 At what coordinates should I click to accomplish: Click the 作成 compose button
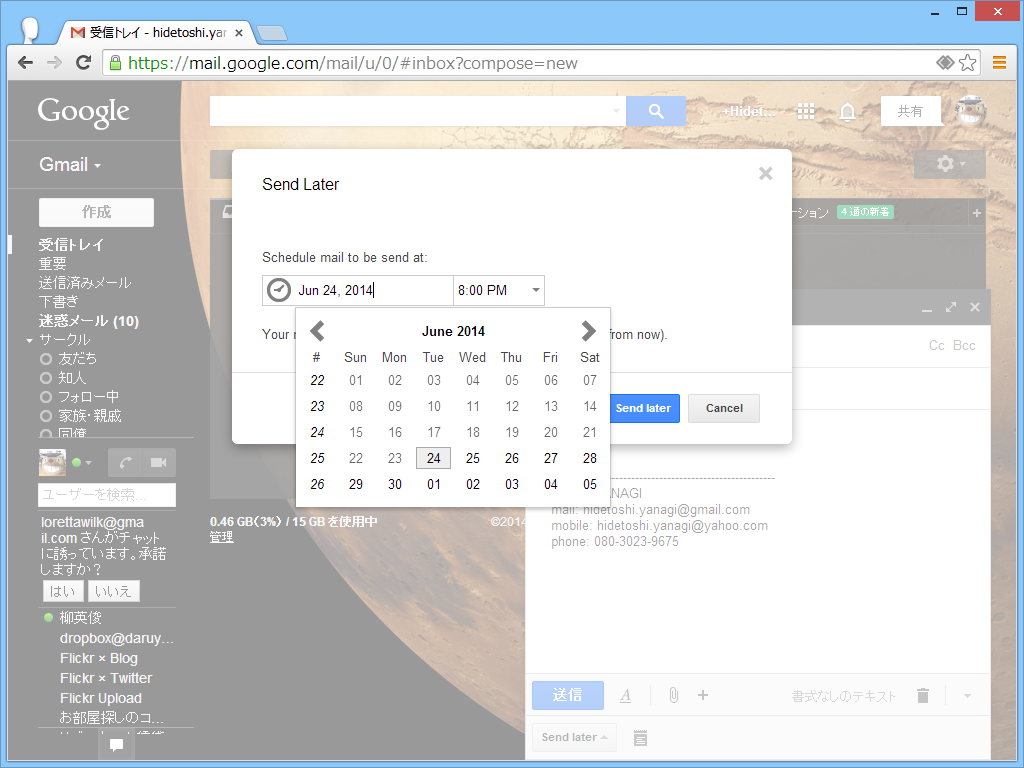point(96,212)
